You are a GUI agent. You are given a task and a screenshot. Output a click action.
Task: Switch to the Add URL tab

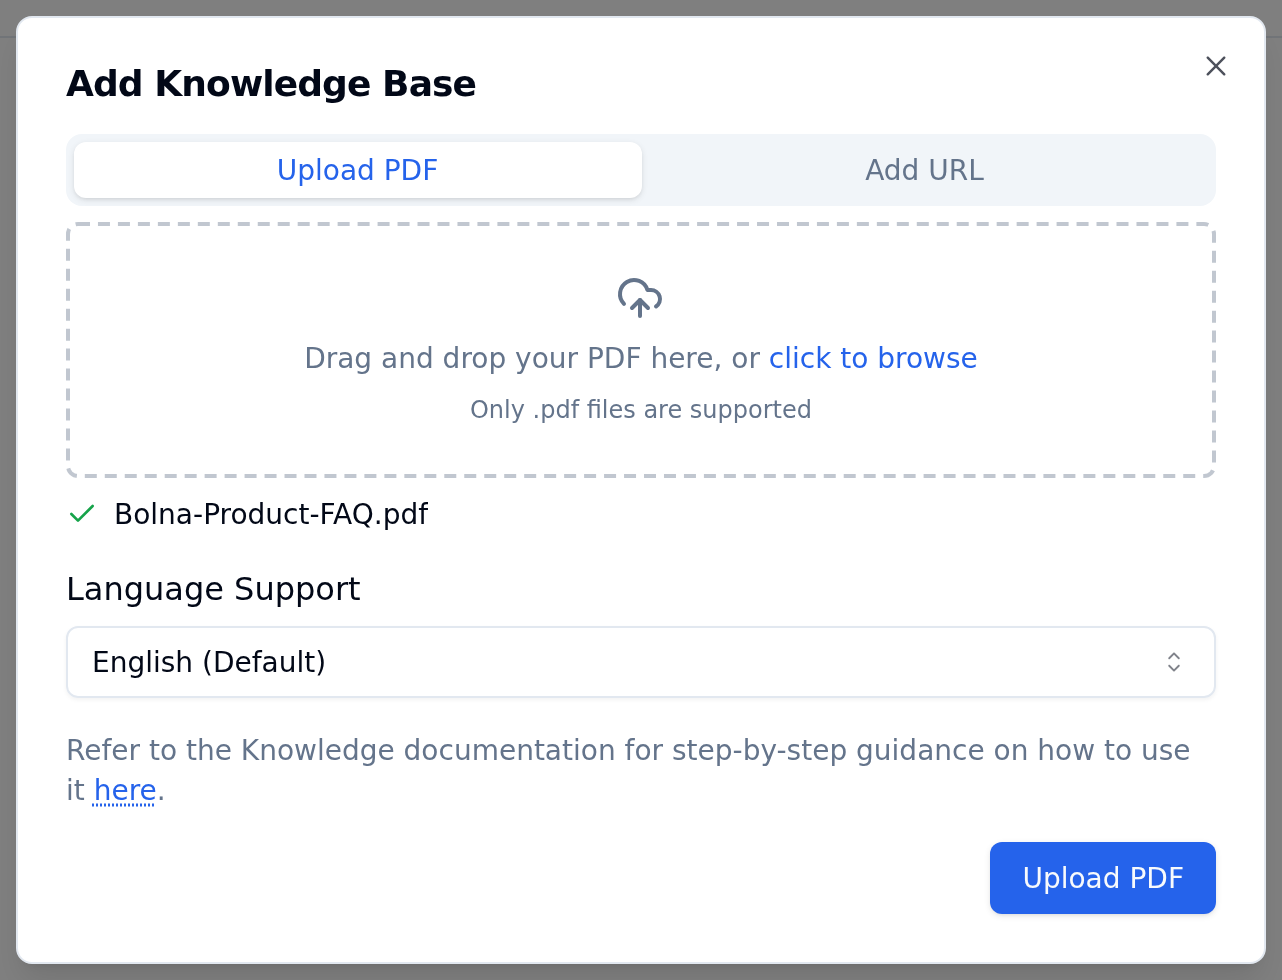point(925,170)
